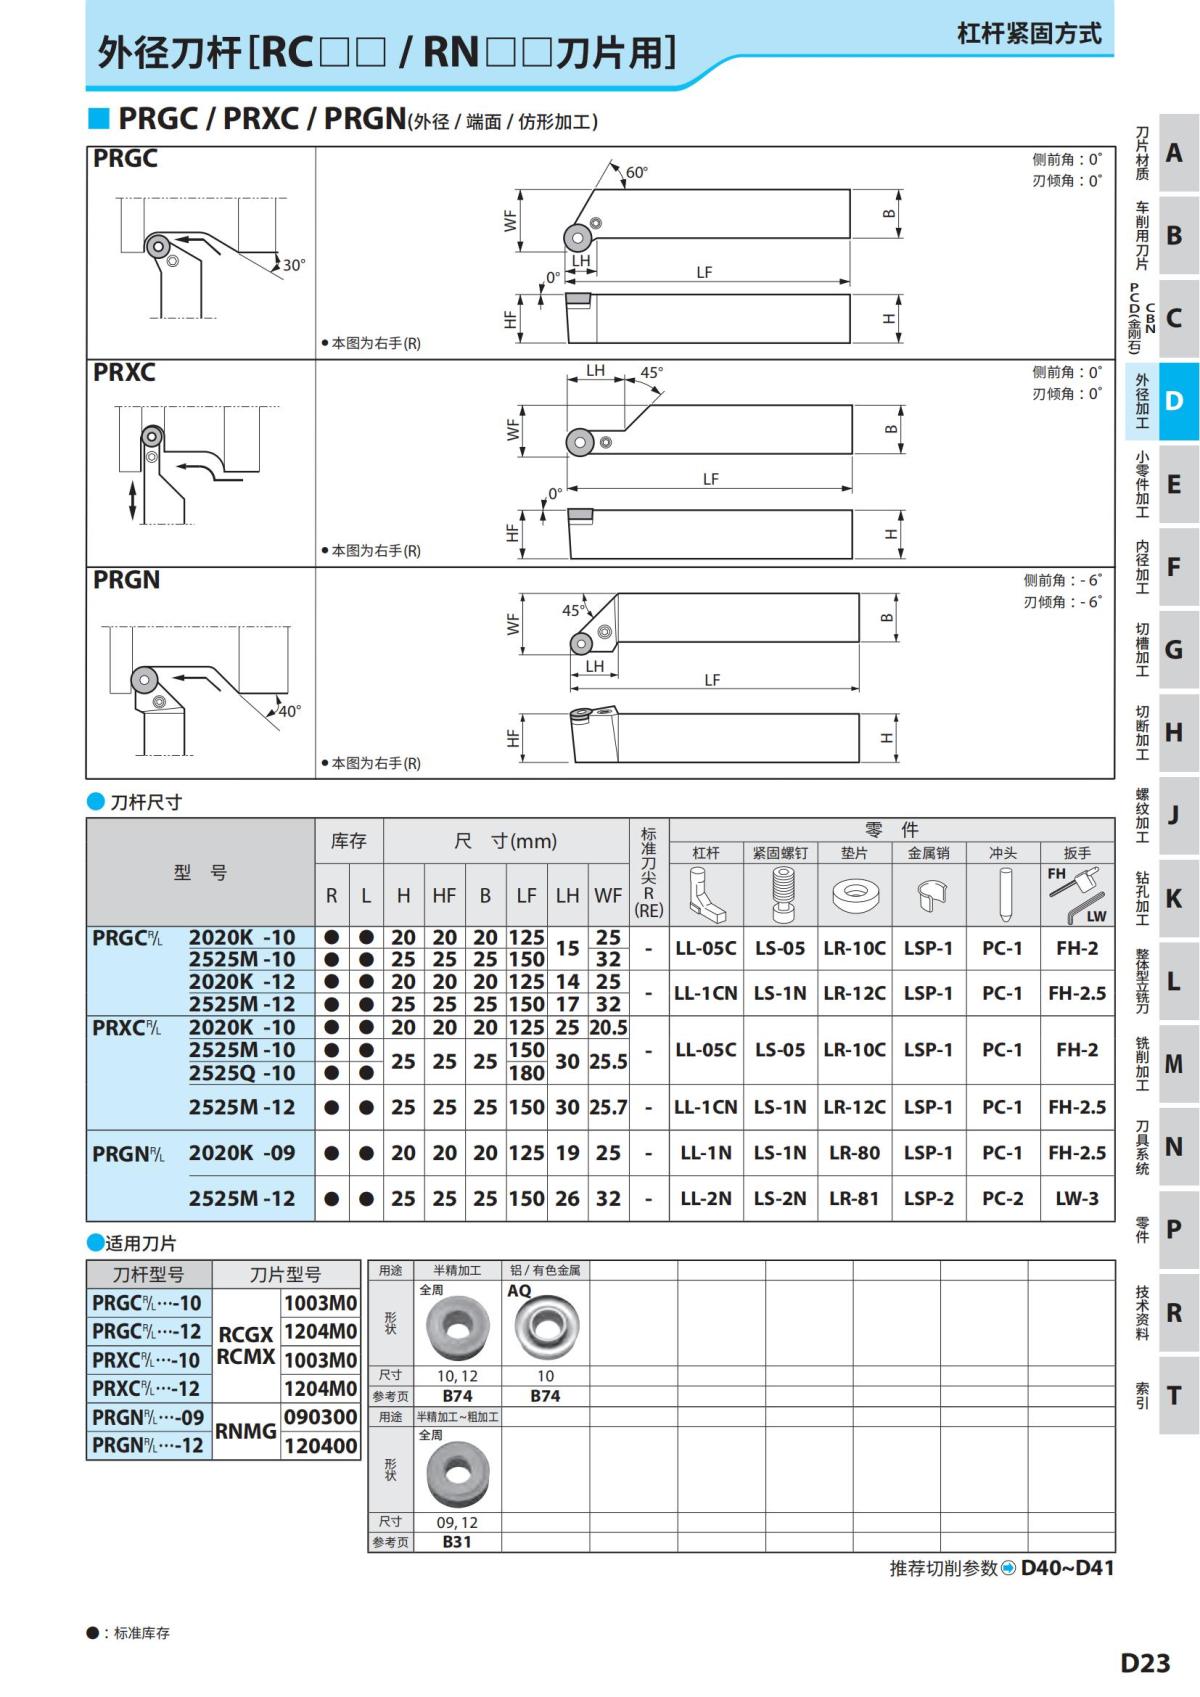This screenshot has width=1200, height=1697.
Task: Select the LW-3 wrench part code
Action: (x=1077, y=1198)
